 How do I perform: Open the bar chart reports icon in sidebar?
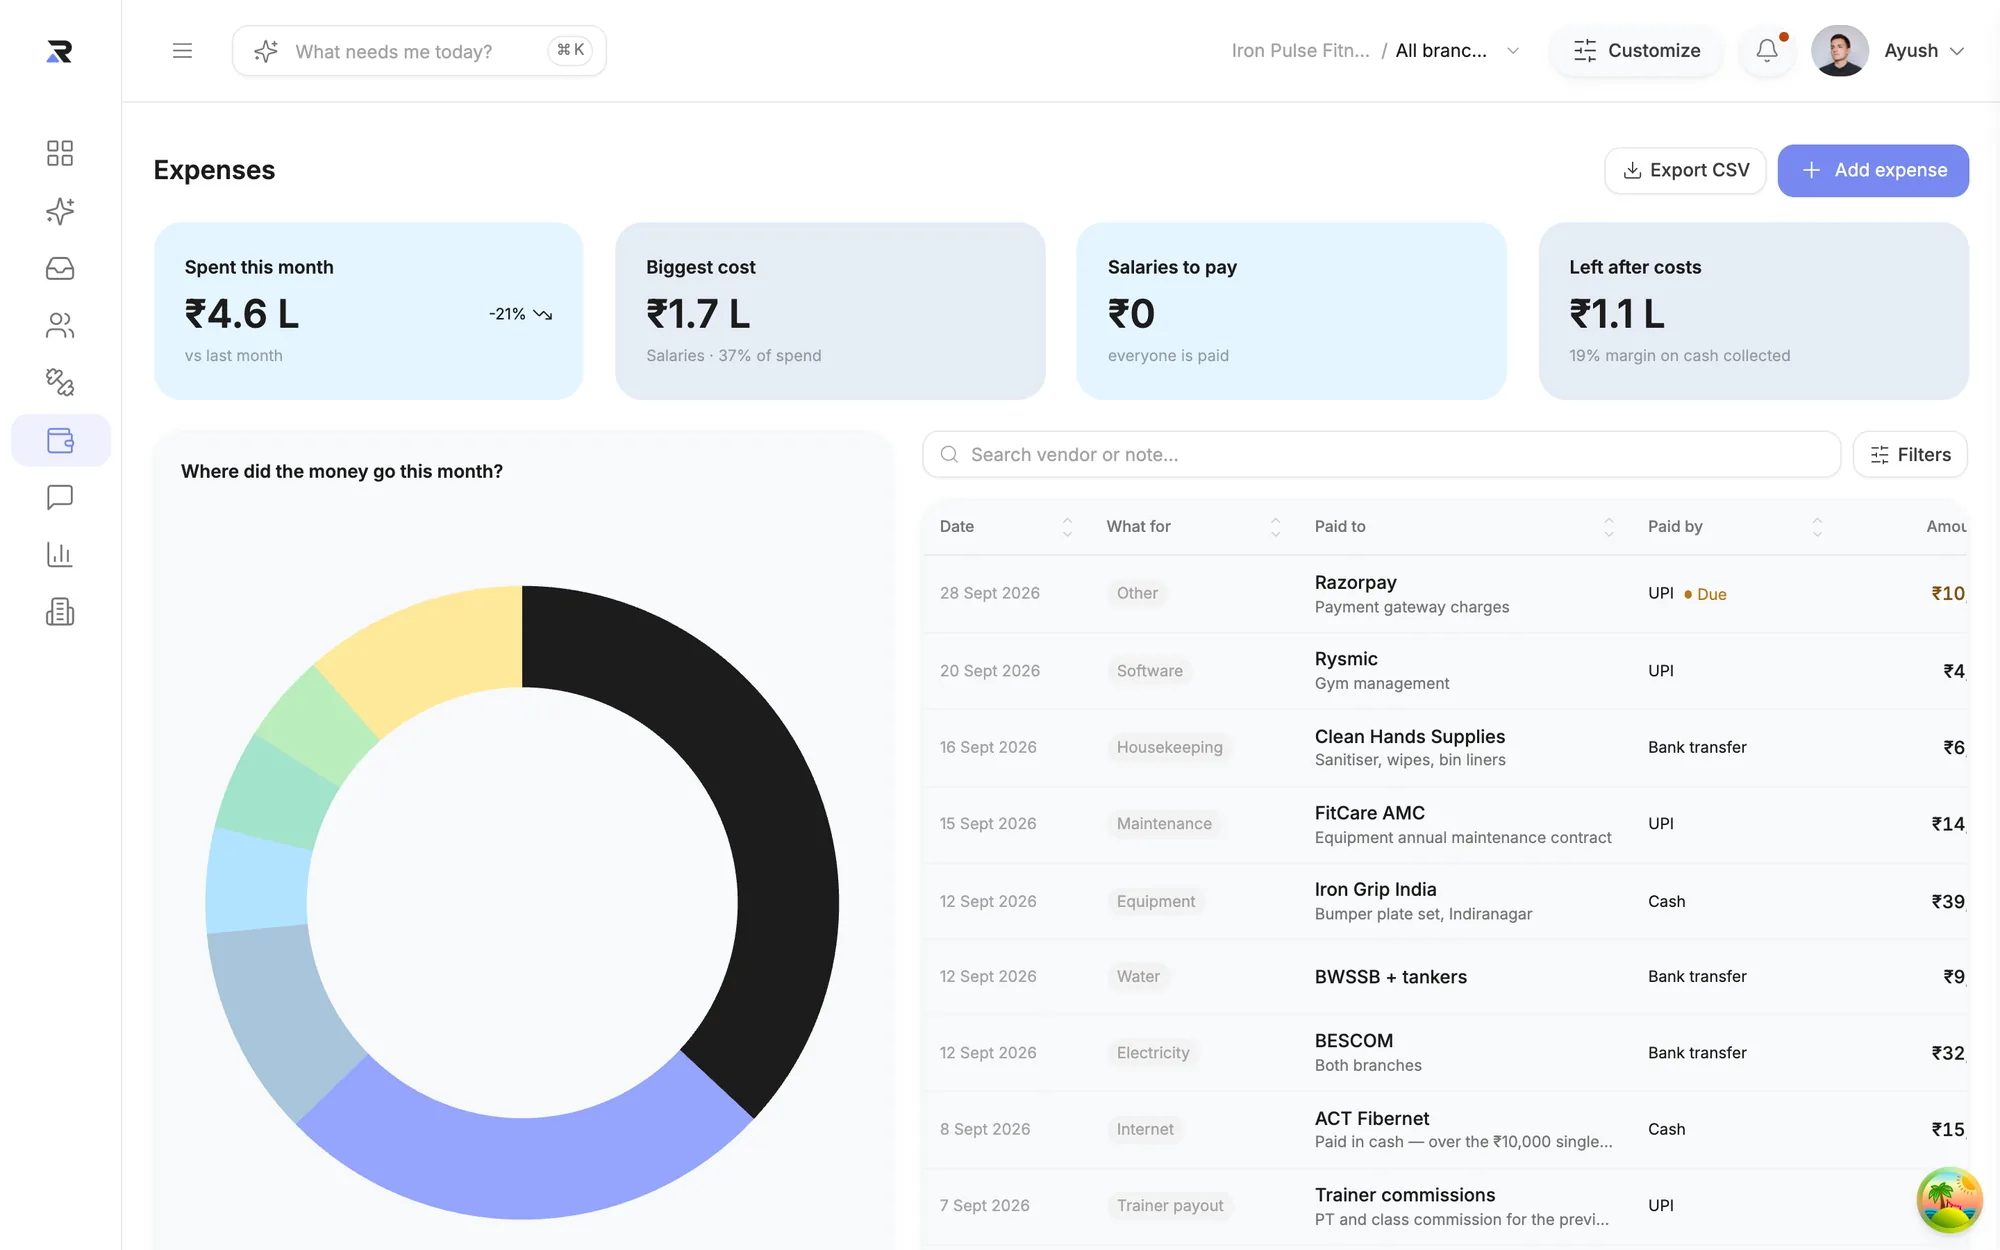[60, 554]
